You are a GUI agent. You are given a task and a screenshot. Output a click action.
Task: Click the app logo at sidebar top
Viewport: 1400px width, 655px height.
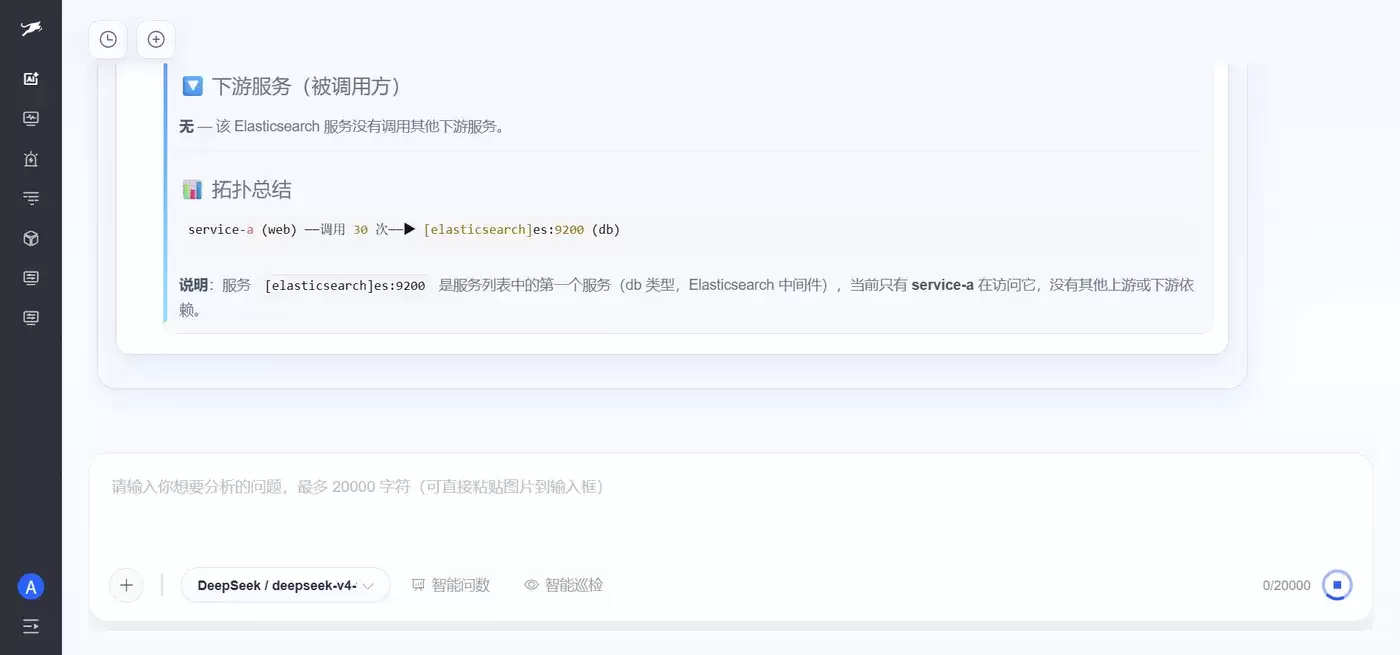pos(31,29)
